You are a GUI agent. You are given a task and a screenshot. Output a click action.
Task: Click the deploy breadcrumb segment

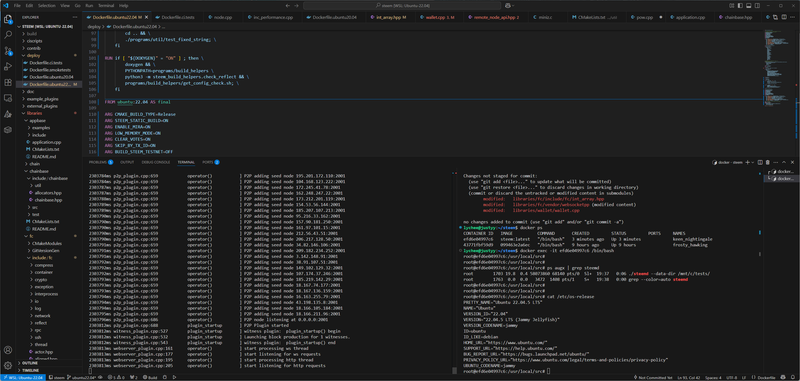94,26
